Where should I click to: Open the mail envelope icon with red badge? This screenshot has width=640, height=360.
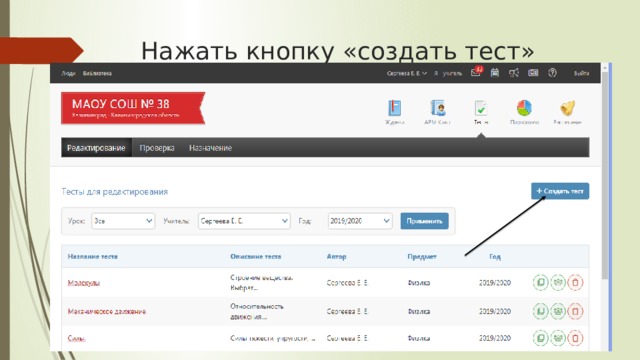pyautogui.click(x=476, y=72)
